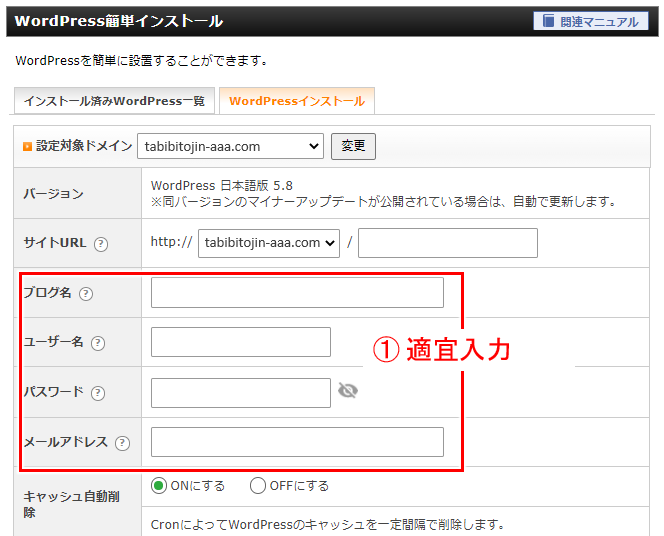The height and width of the screenshot is (536, 664).
Task: Open the サイトURL domain dropdown
Action: 269,243
